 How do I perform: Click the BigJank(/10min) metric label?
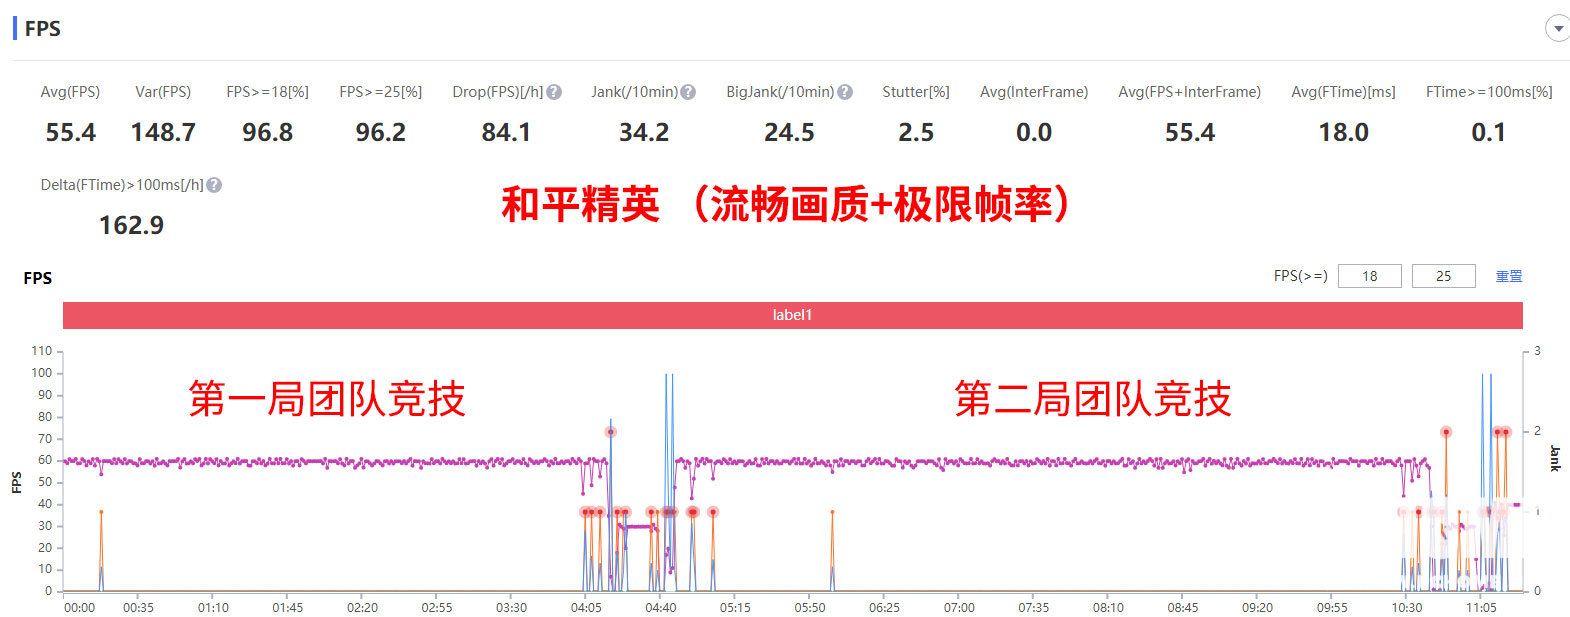click(x=780, y=92)
